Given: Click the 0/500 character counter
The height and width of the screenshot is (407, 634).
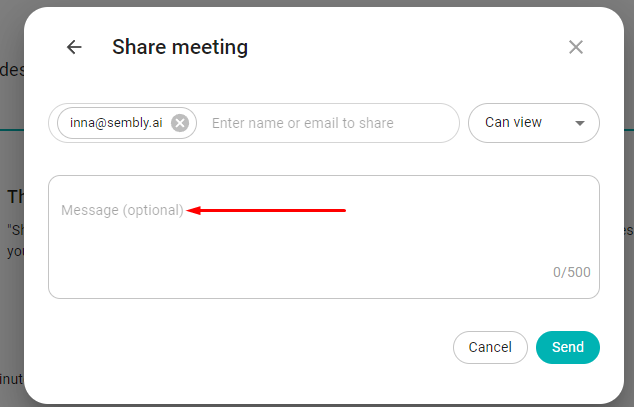Looking at the screenshot, I should [x=572, y=272].
